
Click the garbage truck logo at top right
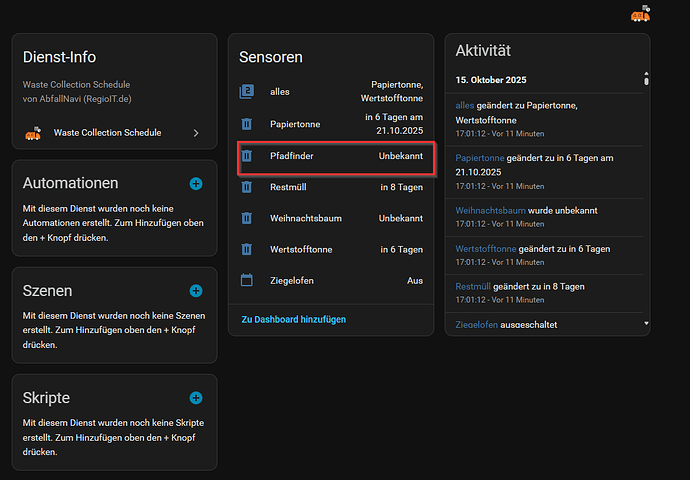pyautogui.click(x=640, y=14)
